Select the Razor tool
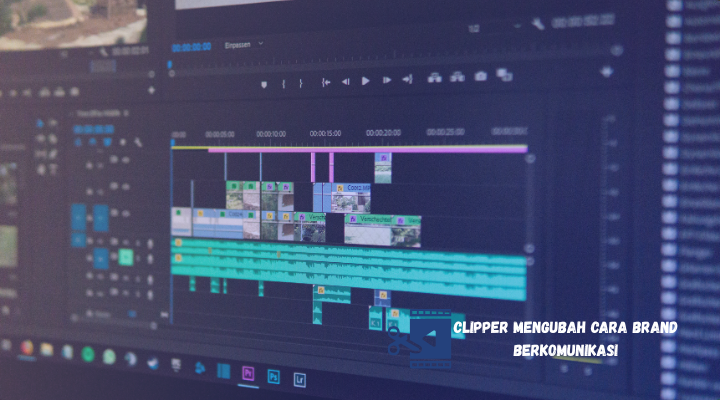Viewport: 720px width, 400px height. 53,138
